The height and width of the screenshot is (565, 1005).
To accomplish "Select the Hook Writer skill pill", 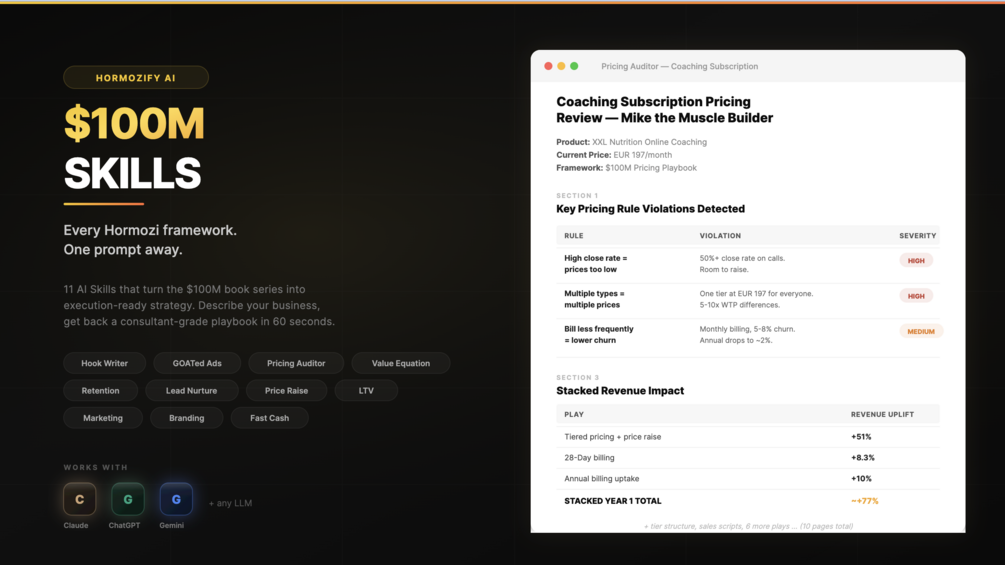I will click(x=105, y=363).
